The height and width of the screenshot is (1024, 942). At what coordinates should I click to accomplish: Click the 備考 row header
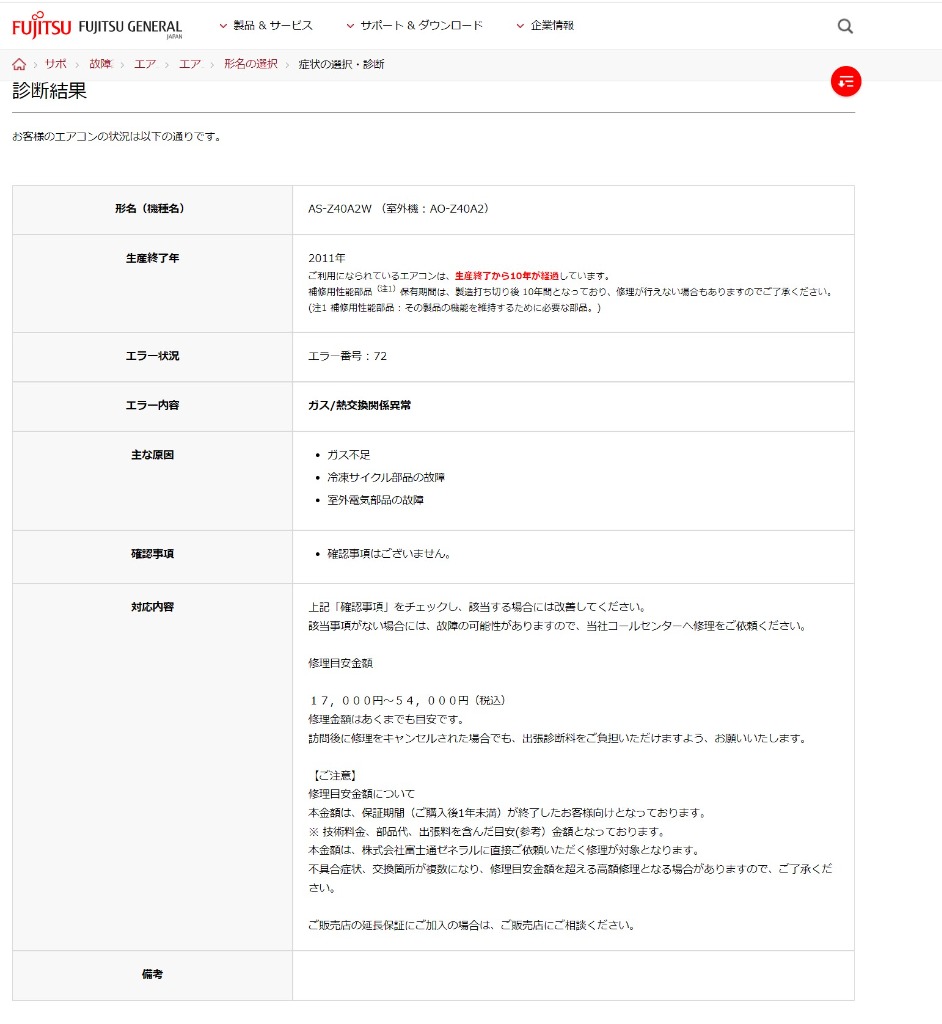(x=152, y=975)
